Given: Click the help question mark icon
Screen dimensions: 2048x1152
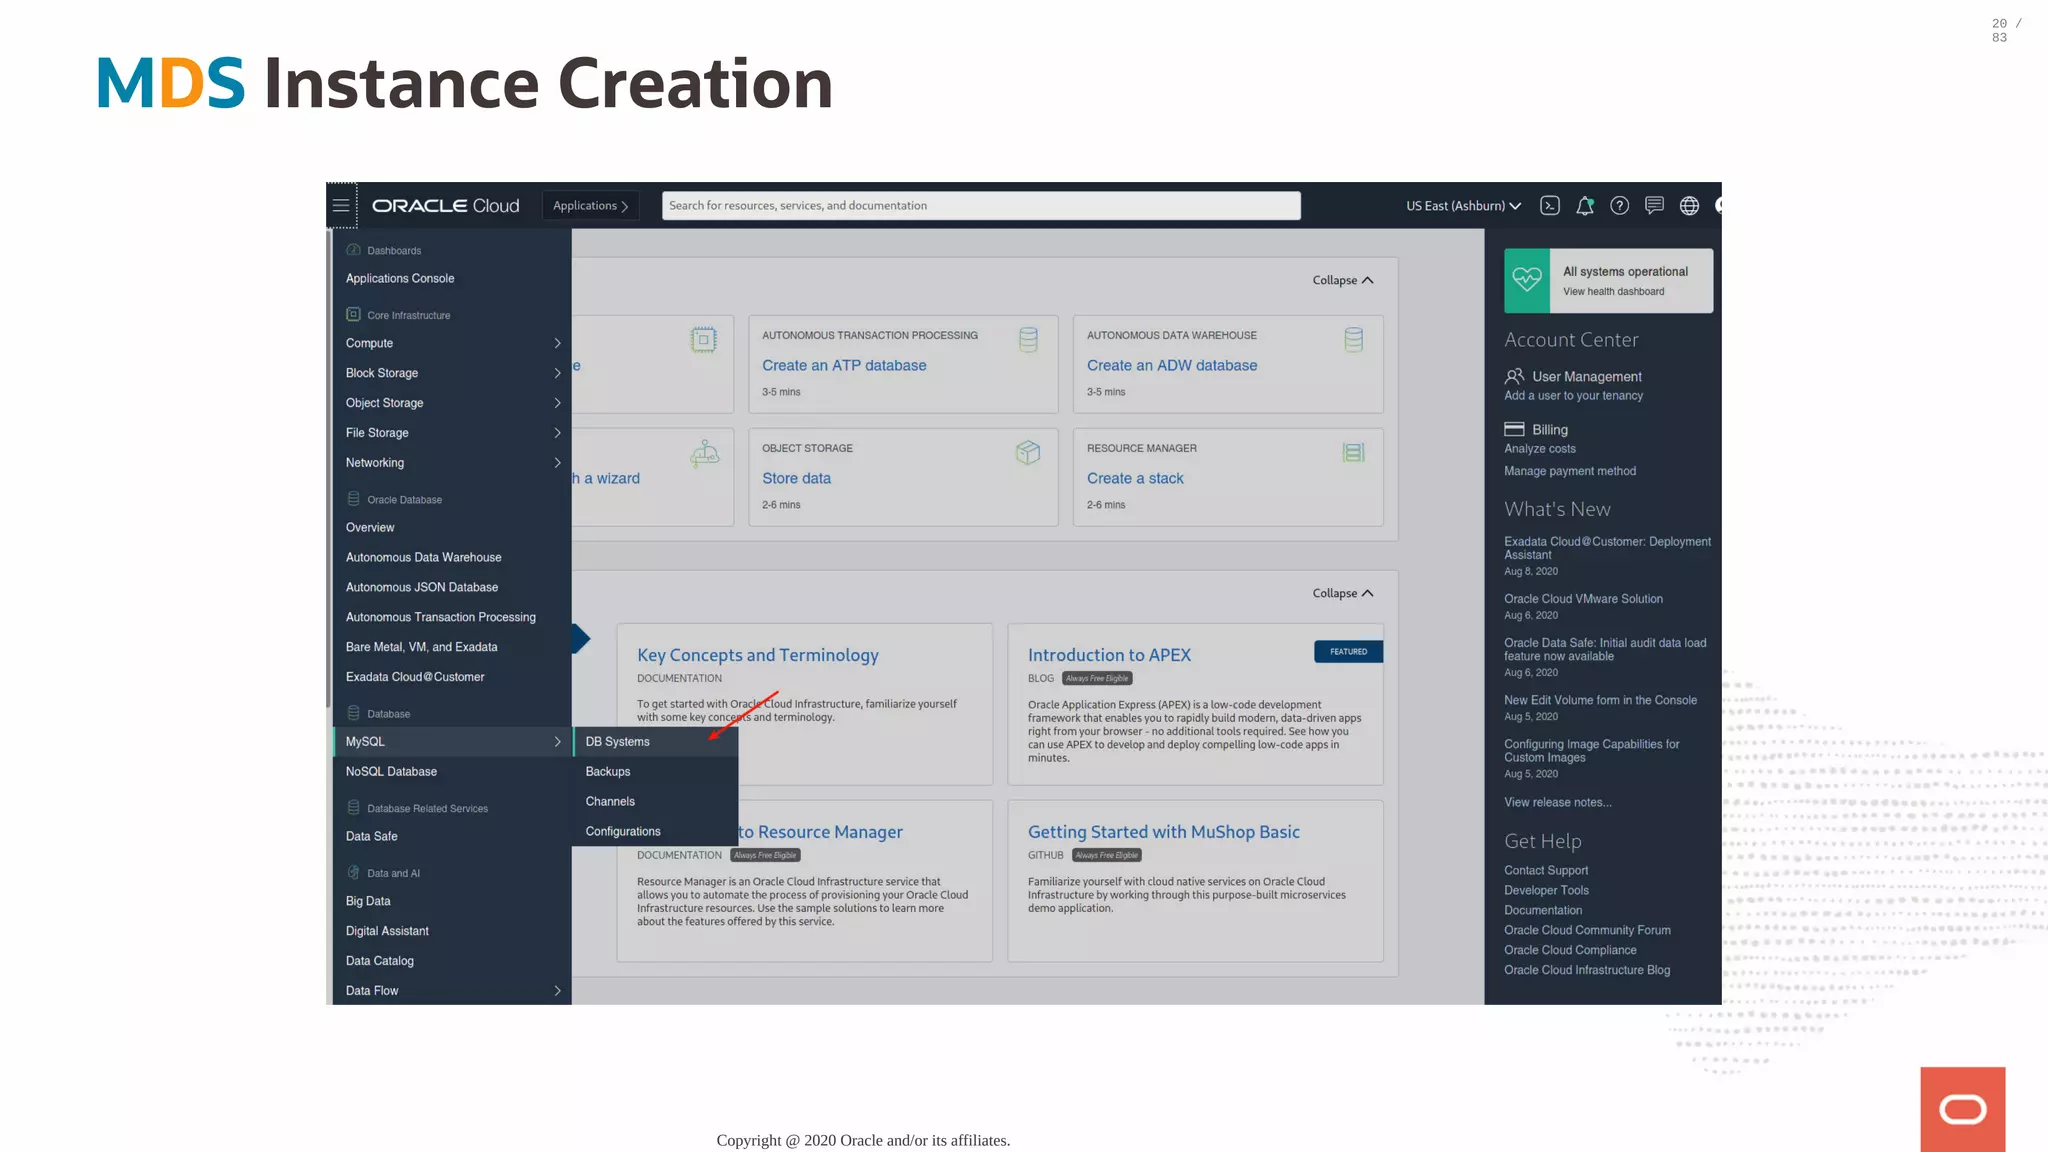Looking at the screenshot, I should click(x=1620, y=205).
